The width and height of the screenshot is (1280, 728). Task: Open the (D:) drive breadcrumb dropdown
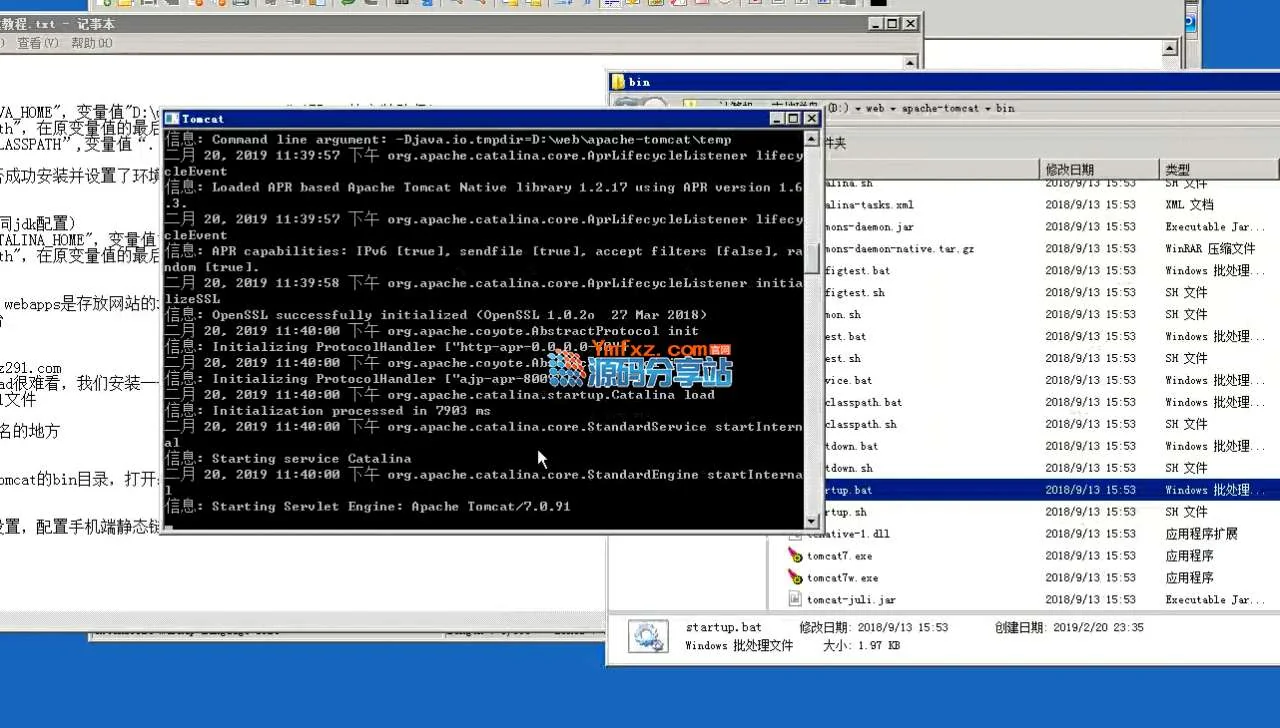click(x=857, y=108)
